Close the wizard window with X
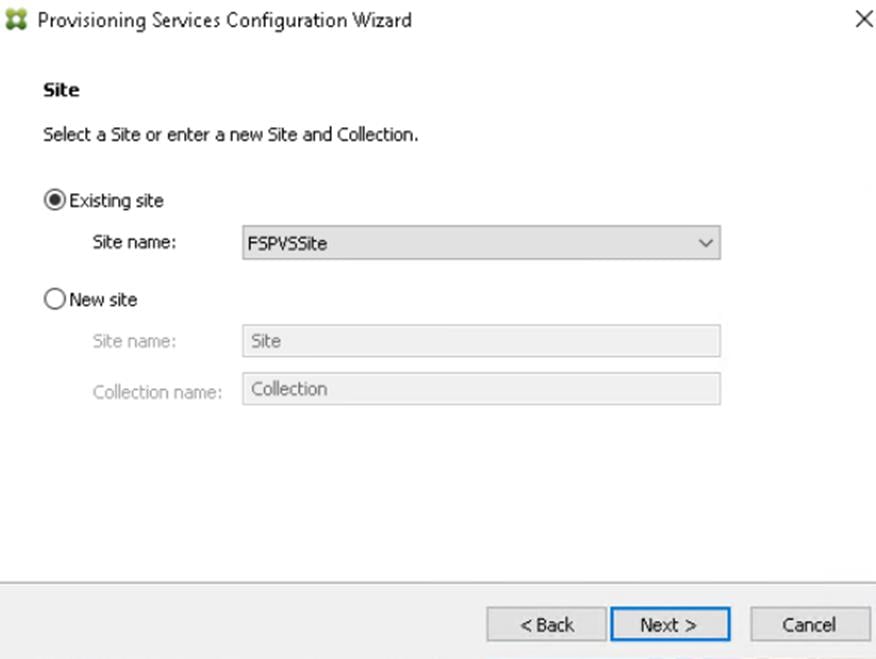876x659 pixels. 864,20
